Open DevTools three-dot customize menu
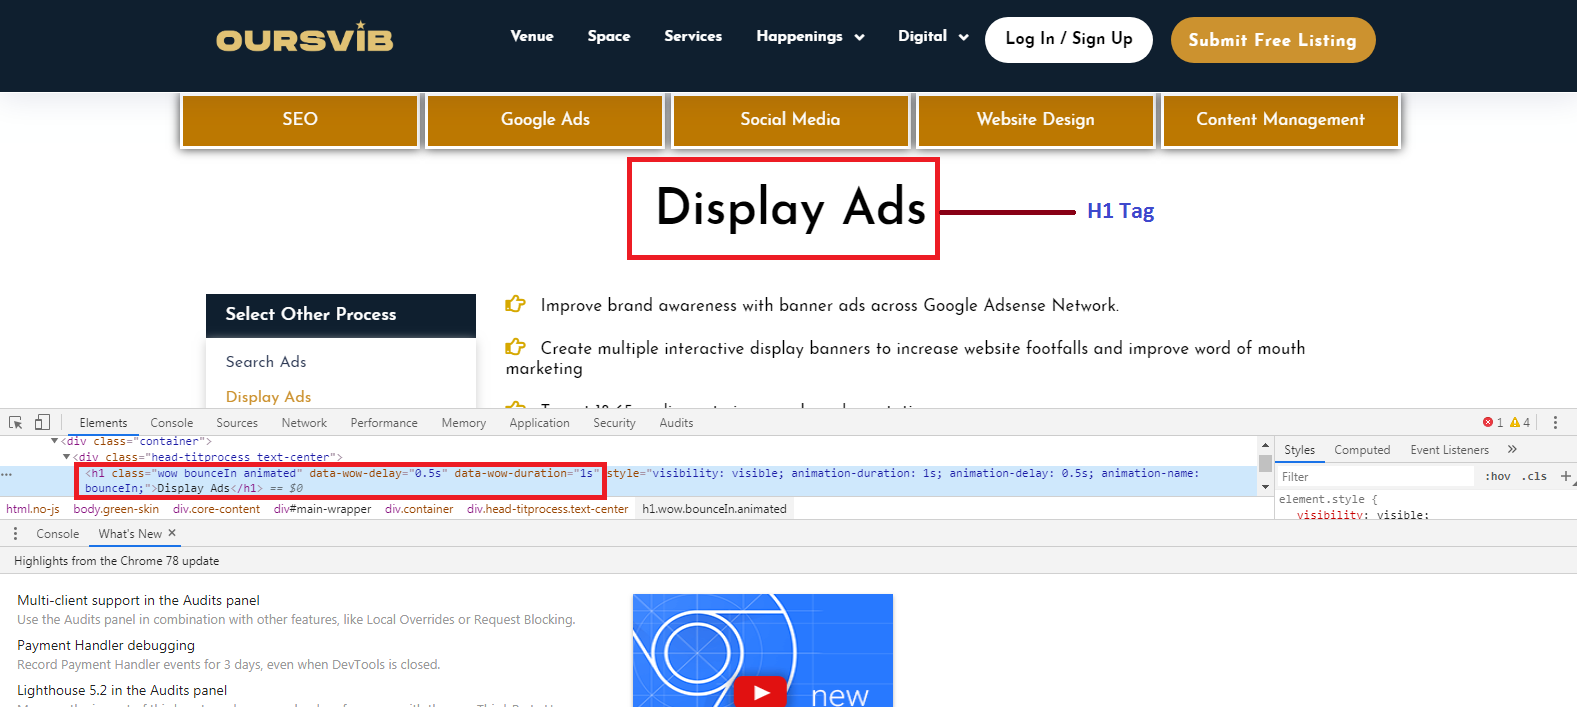 pyautogui.click(x=1555, y=423)
